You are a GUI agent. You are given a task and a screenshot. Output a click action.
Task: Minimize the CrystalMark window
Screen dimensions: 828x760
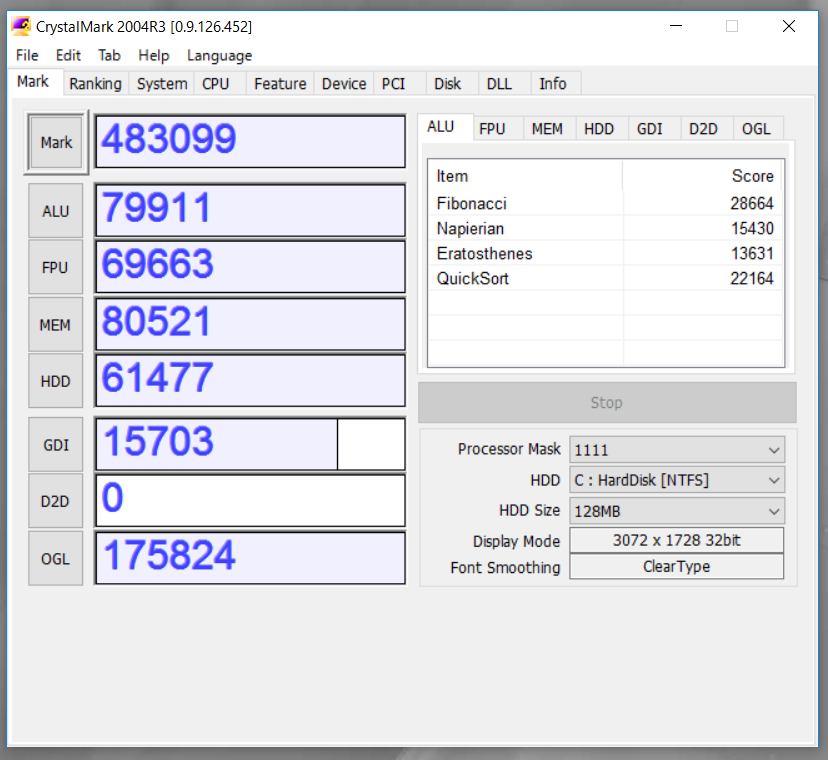pos(676,26)
